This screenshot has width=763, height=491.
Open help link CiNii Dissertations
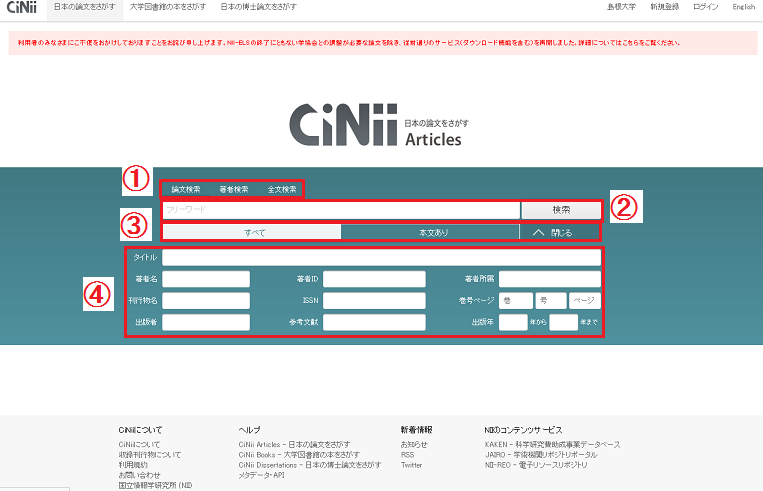click(x=310, y=465)
